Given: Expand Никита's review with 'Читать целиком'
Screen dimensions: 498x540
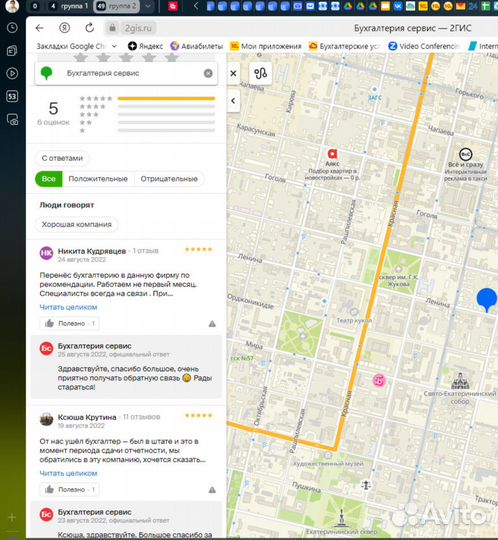Looking at the screenshot, I should tap(68, 307).
